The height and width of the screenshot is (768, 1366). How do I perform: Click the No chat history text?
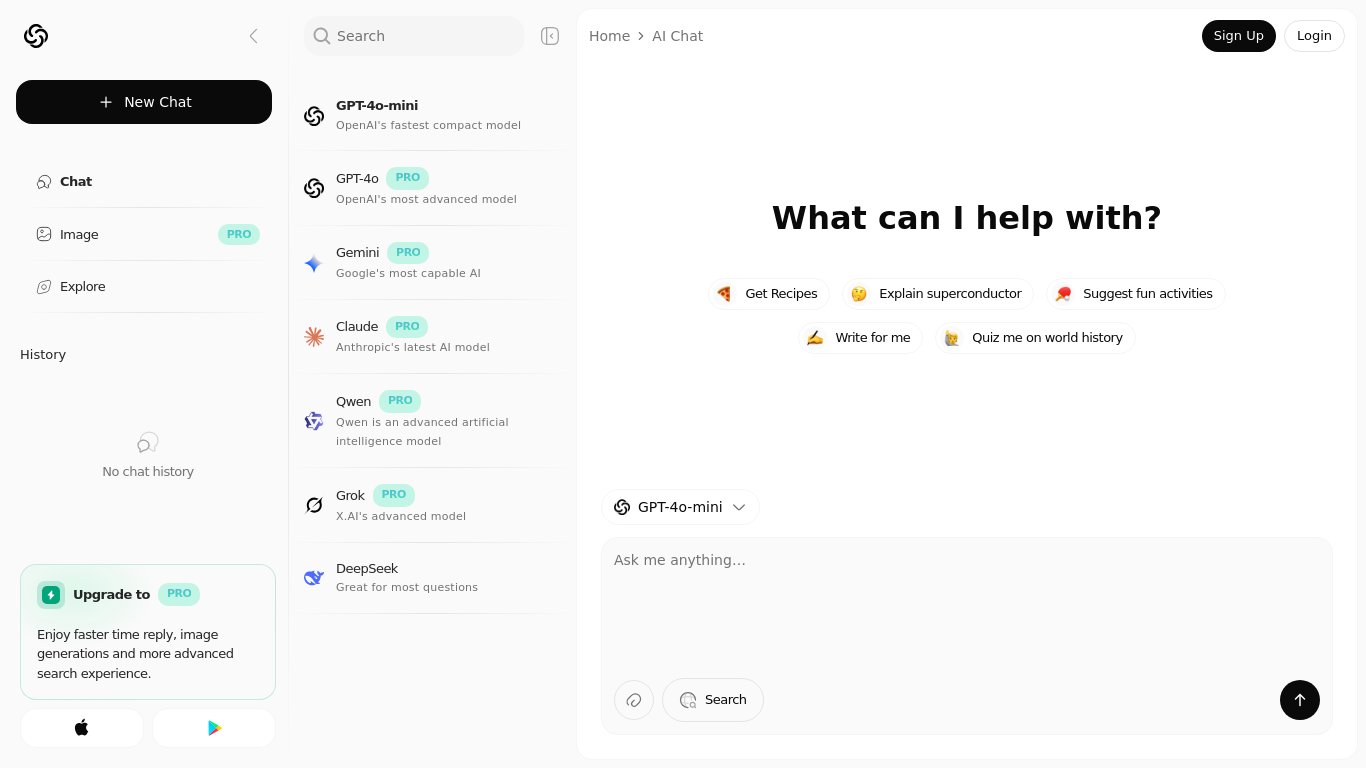(x=148, y=472)
